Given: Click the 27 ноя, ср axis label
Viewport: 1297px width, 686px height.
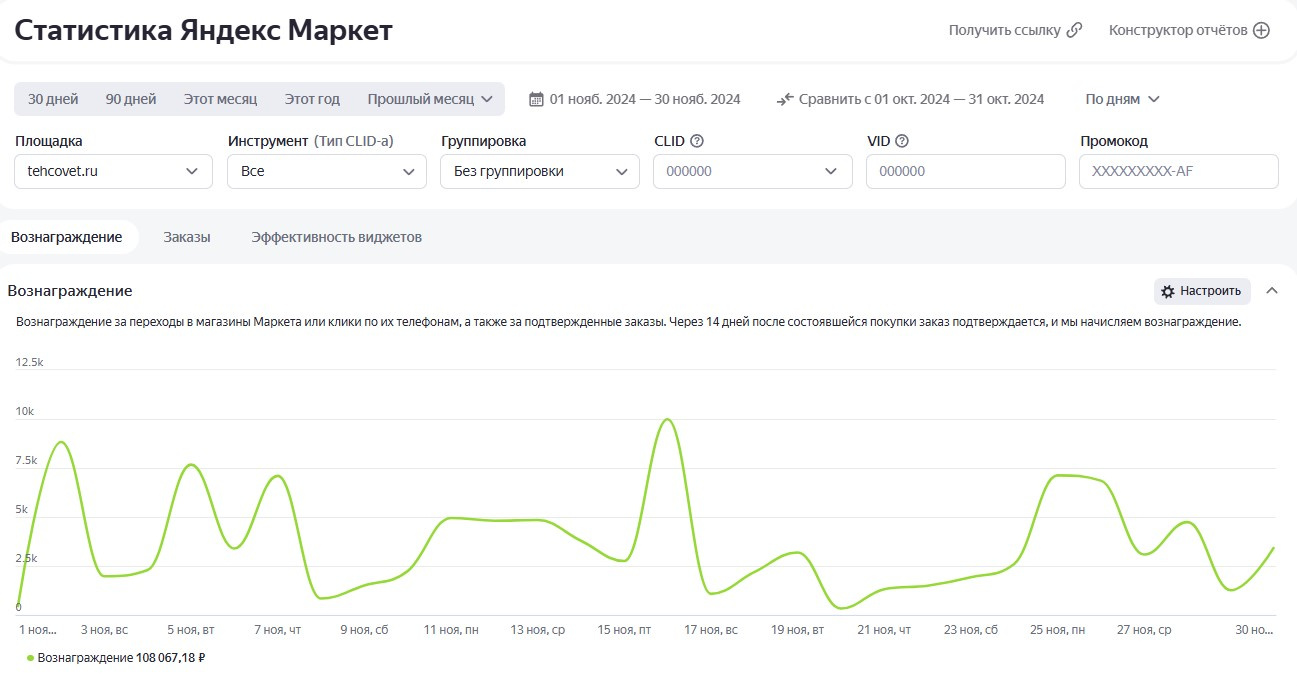Looking at the screenshot, I should pyautogui.click(x=1144, y=630).
